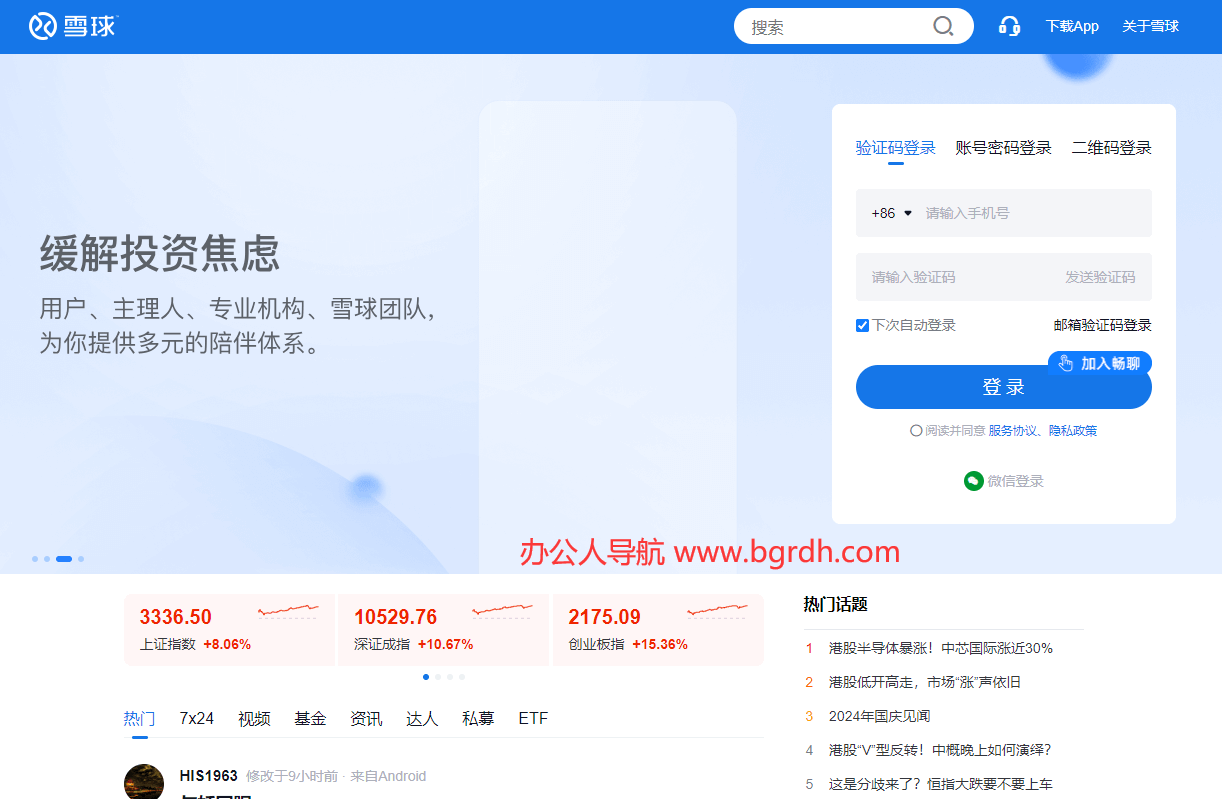This screenshot has height=799, width=1222.
Task: Click the green WeChat login icon
Action: tap(973, 481)
